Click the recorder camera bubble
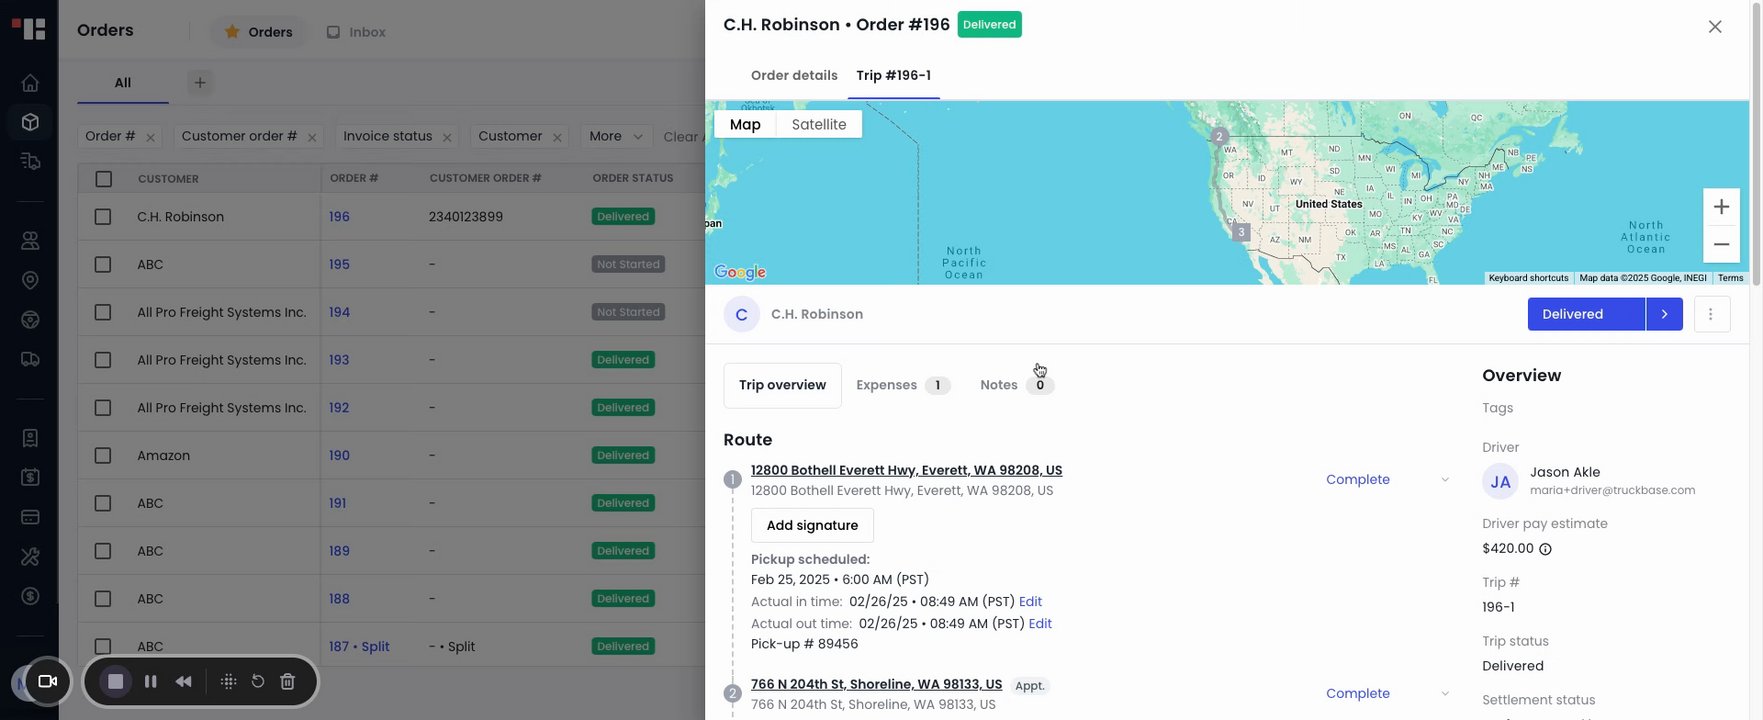Screen dimensions: 1763x720 click(x=47, y=681)
